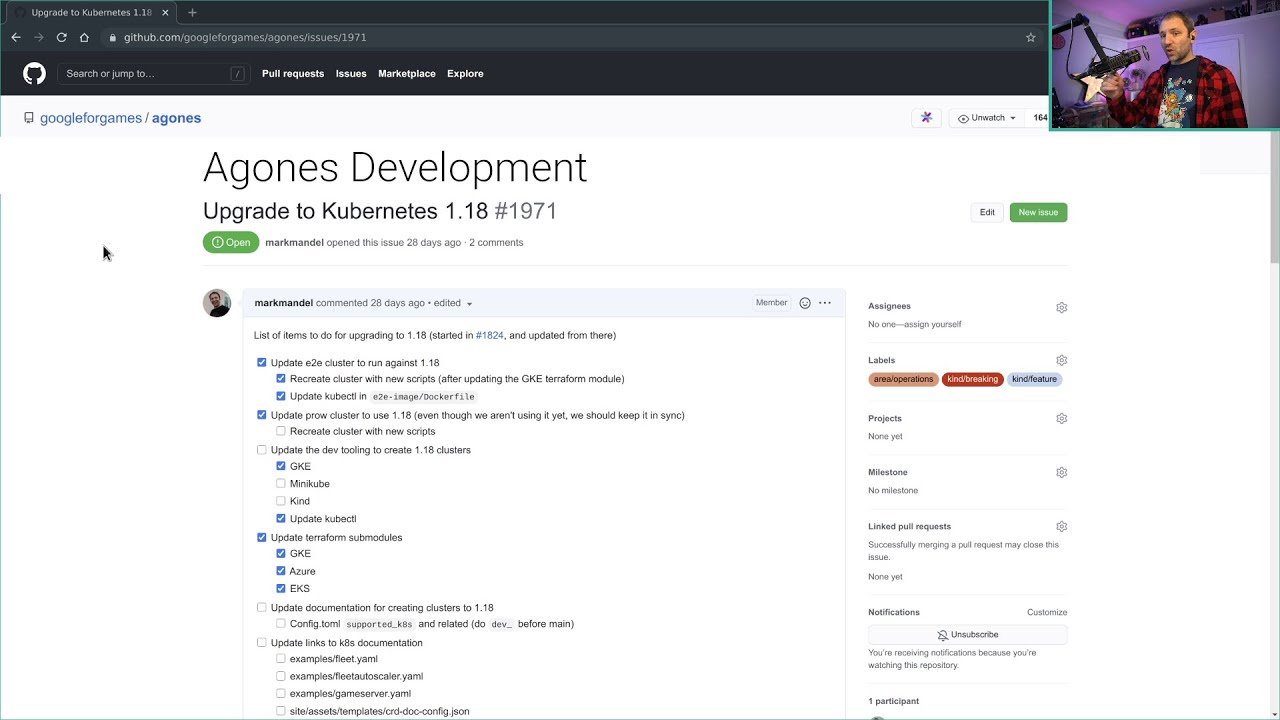Image resolution: width=1280 pixels, height=720 pixels.
Task: Bookmark this page with the star icon
Action: [1030, 37]
